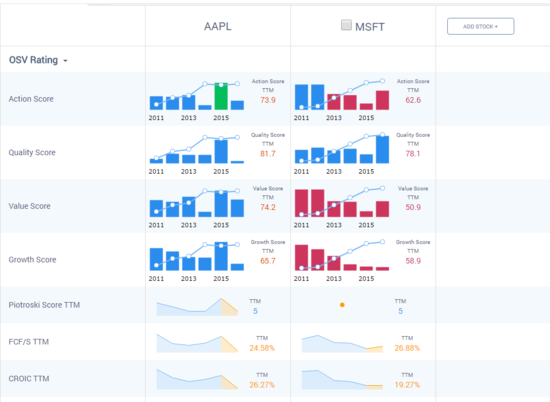Click MSFT Quality Score value 78.1
550x402 pixels.
(x=413, y=154)
